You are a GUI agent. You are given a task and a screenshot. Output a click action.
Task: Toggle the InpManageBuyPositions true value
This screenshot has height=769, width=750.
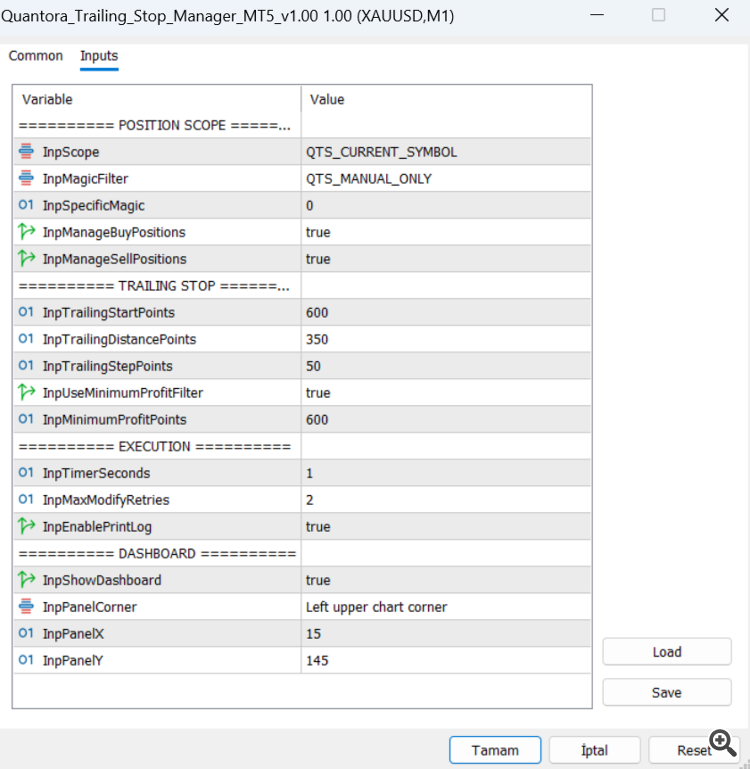point(446,232)
